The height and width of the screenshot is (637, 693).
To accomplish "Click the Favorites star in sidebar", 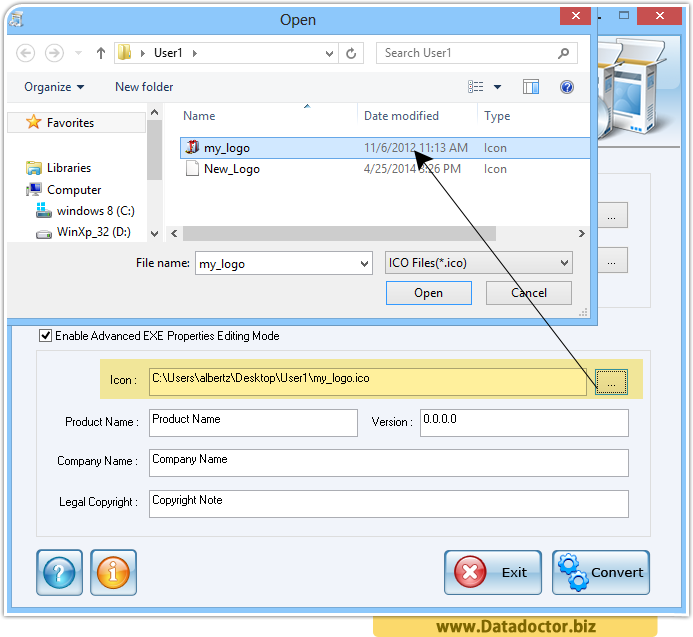I will (x=34, y=122).
